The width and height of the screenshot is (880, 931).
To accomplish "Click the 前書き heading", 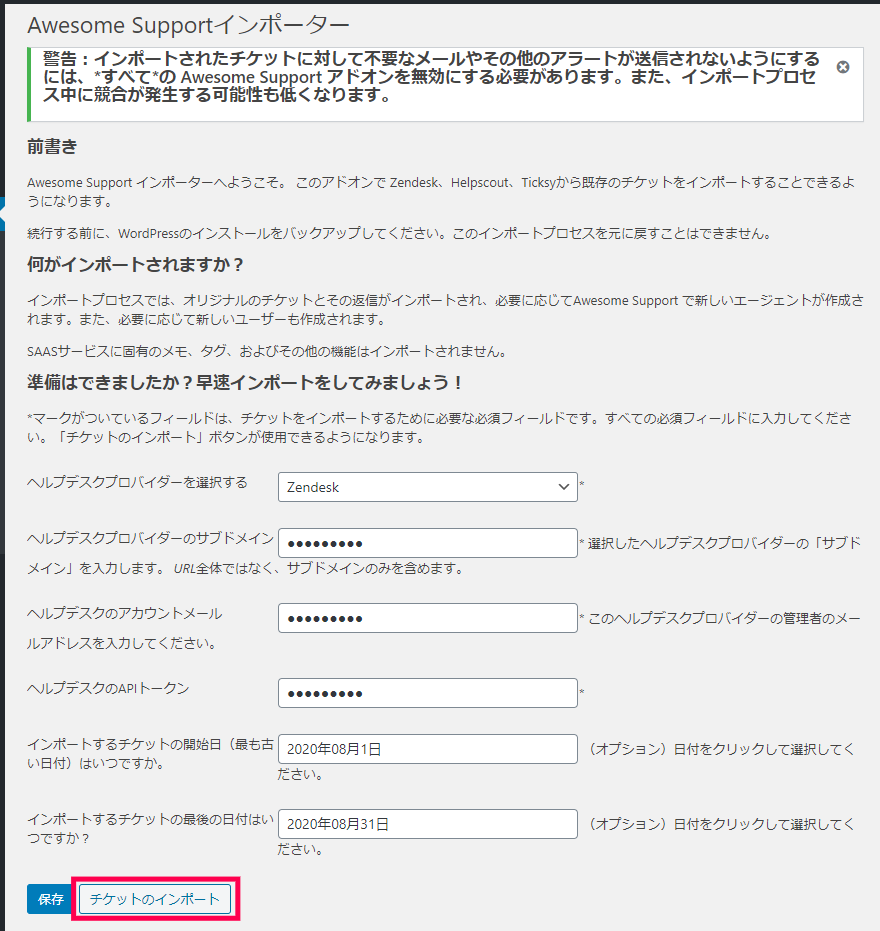I will click(52, 147).
